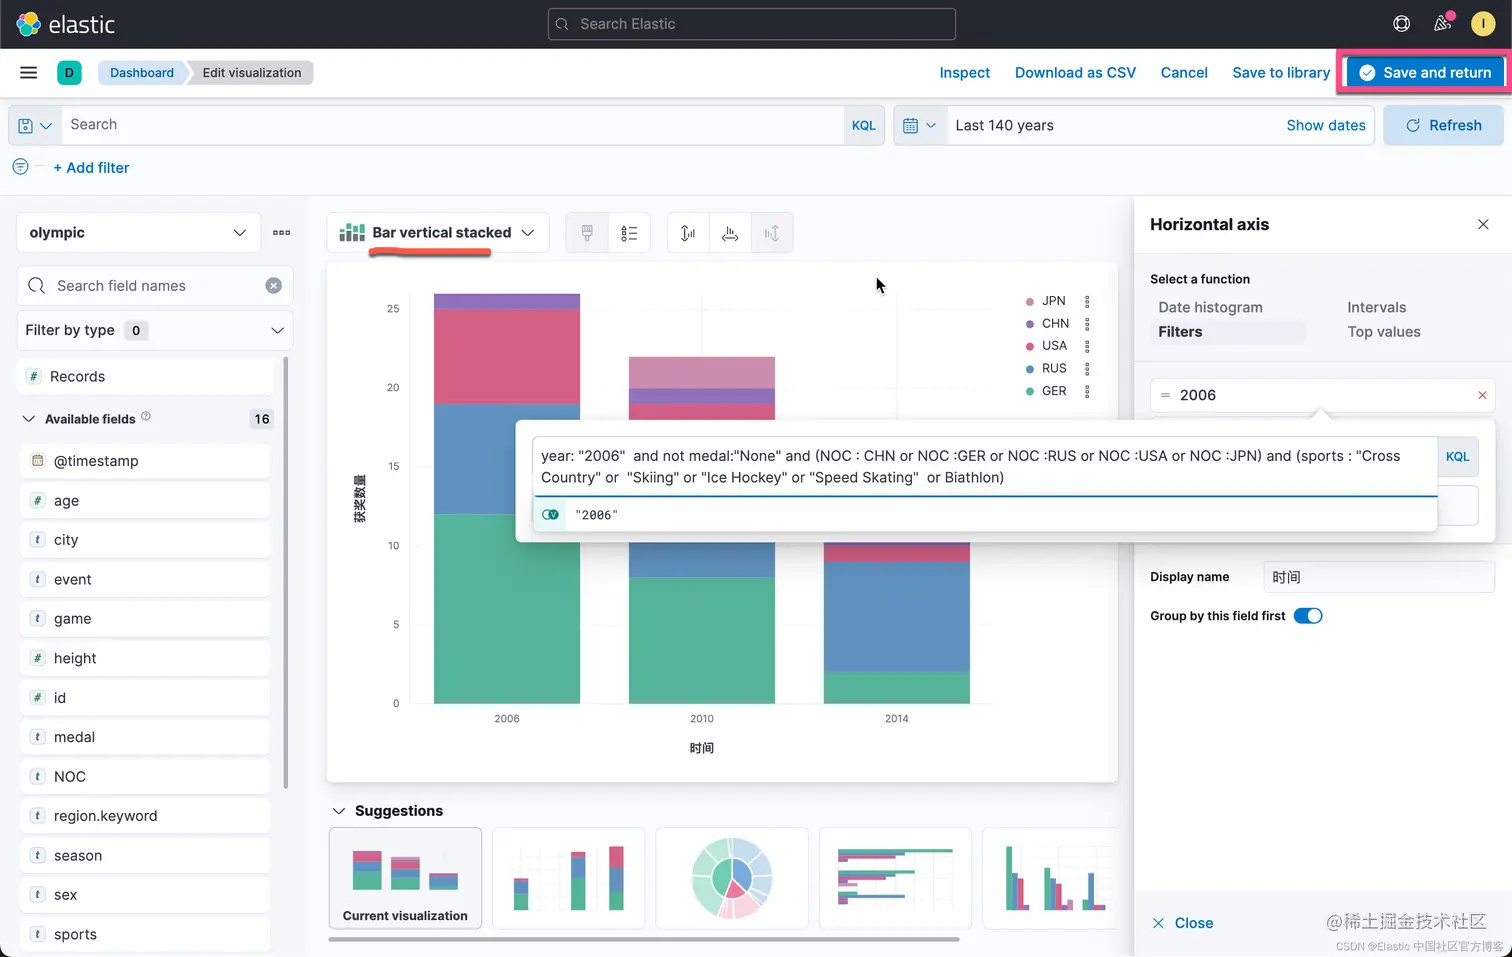This screenshot has height=957, width=1512.
Task: Open bottom axis settings icon
Action: pos(730,233)
